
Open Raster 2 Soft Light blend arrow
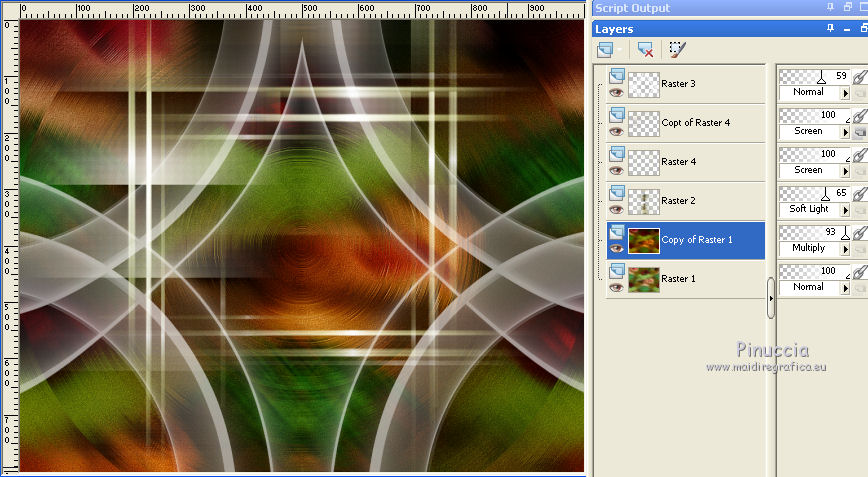click(845, 210)
